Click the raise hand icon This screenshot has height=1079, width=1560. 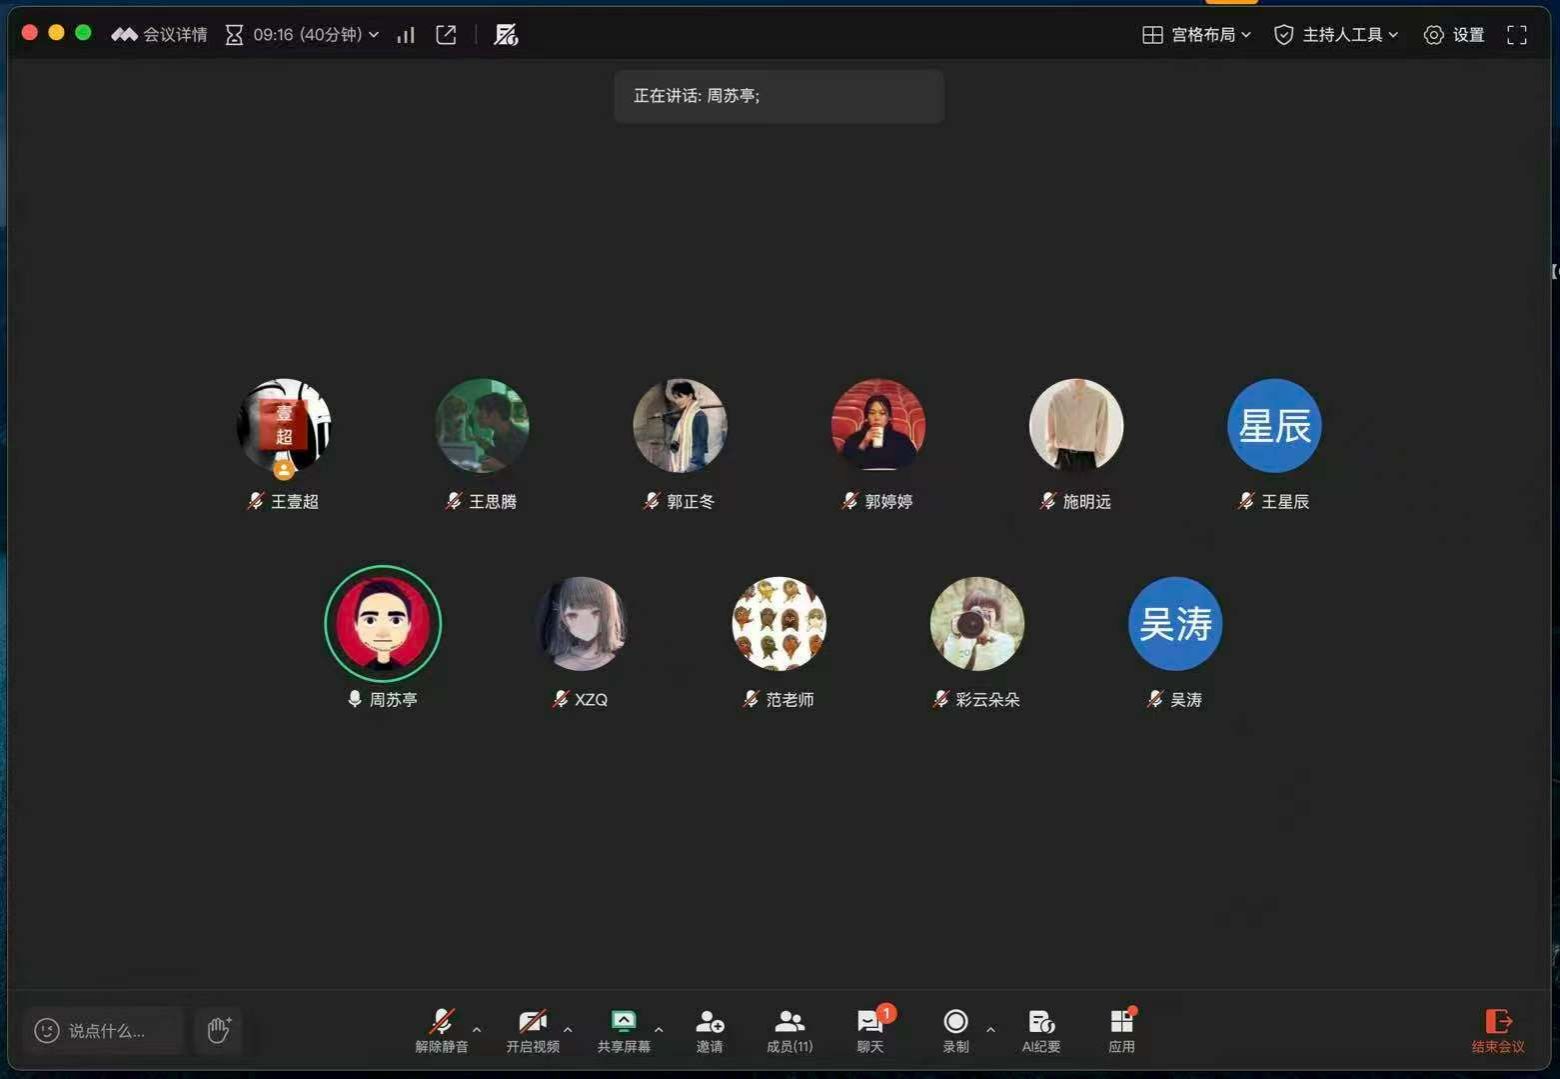(219, 1030)
